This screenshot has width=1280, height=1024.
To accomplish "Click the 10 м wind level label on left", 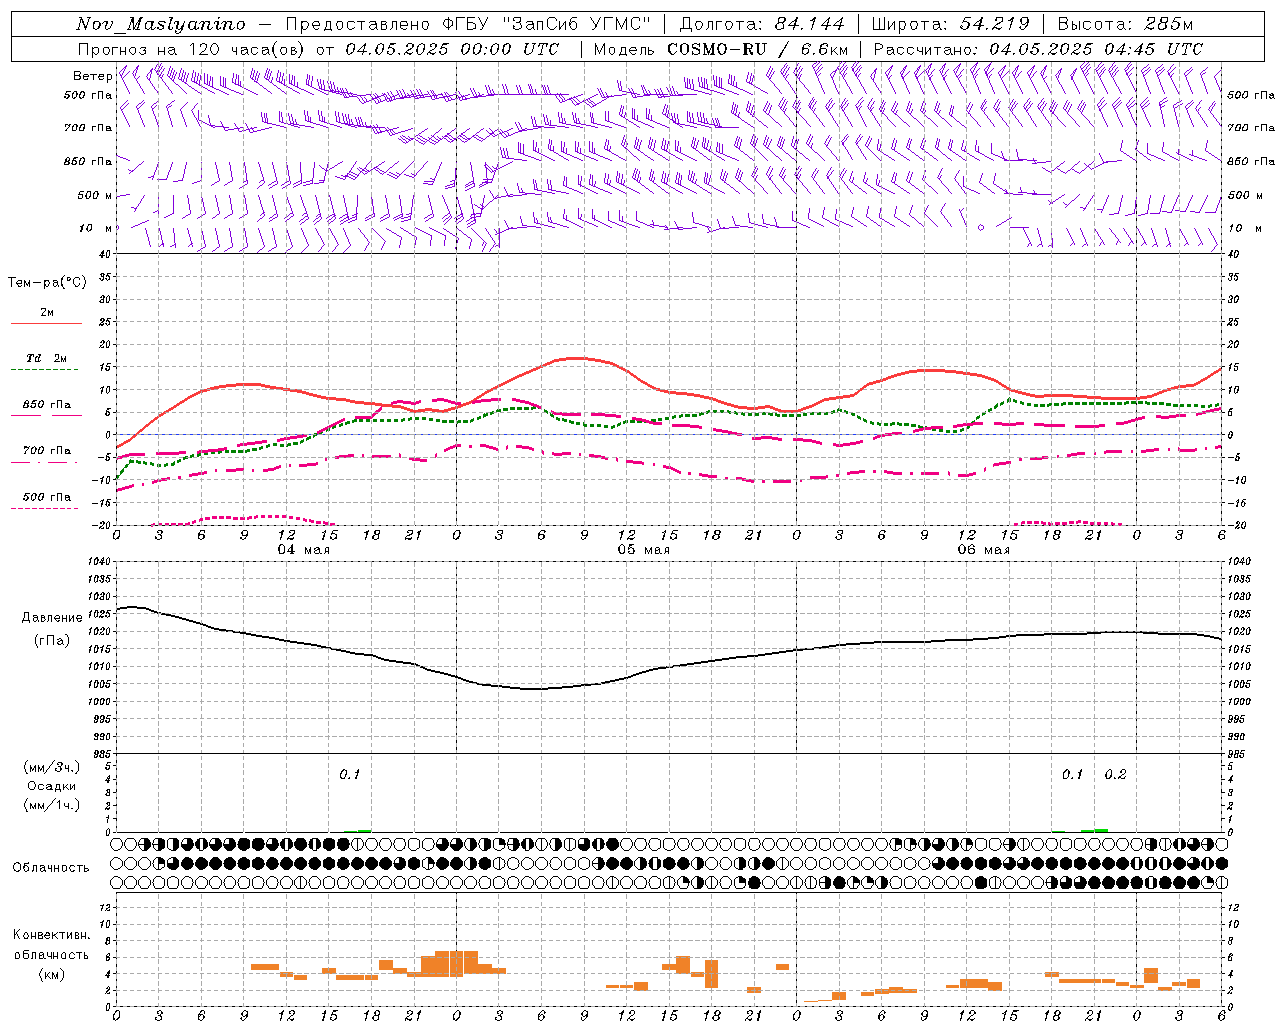I will coord(95,228).
